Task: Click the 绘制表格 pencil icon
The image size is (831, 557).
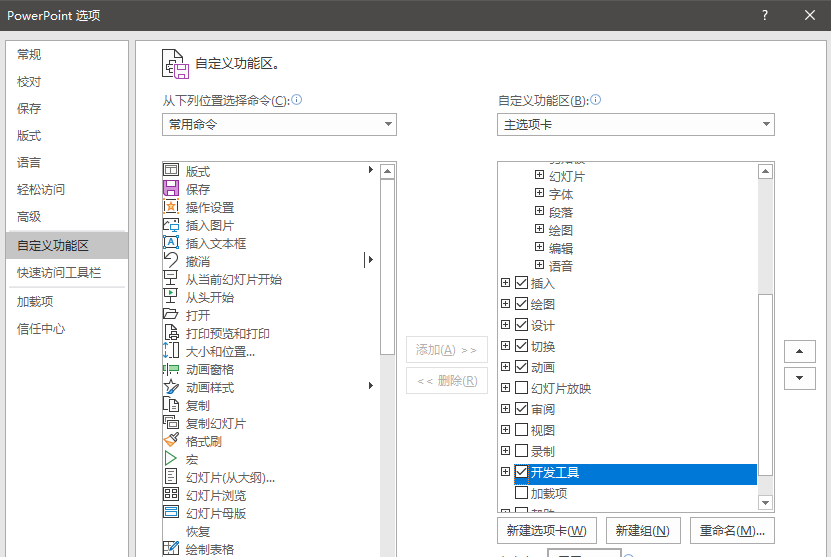Action: pyautogui.click(x=171, y=549)
